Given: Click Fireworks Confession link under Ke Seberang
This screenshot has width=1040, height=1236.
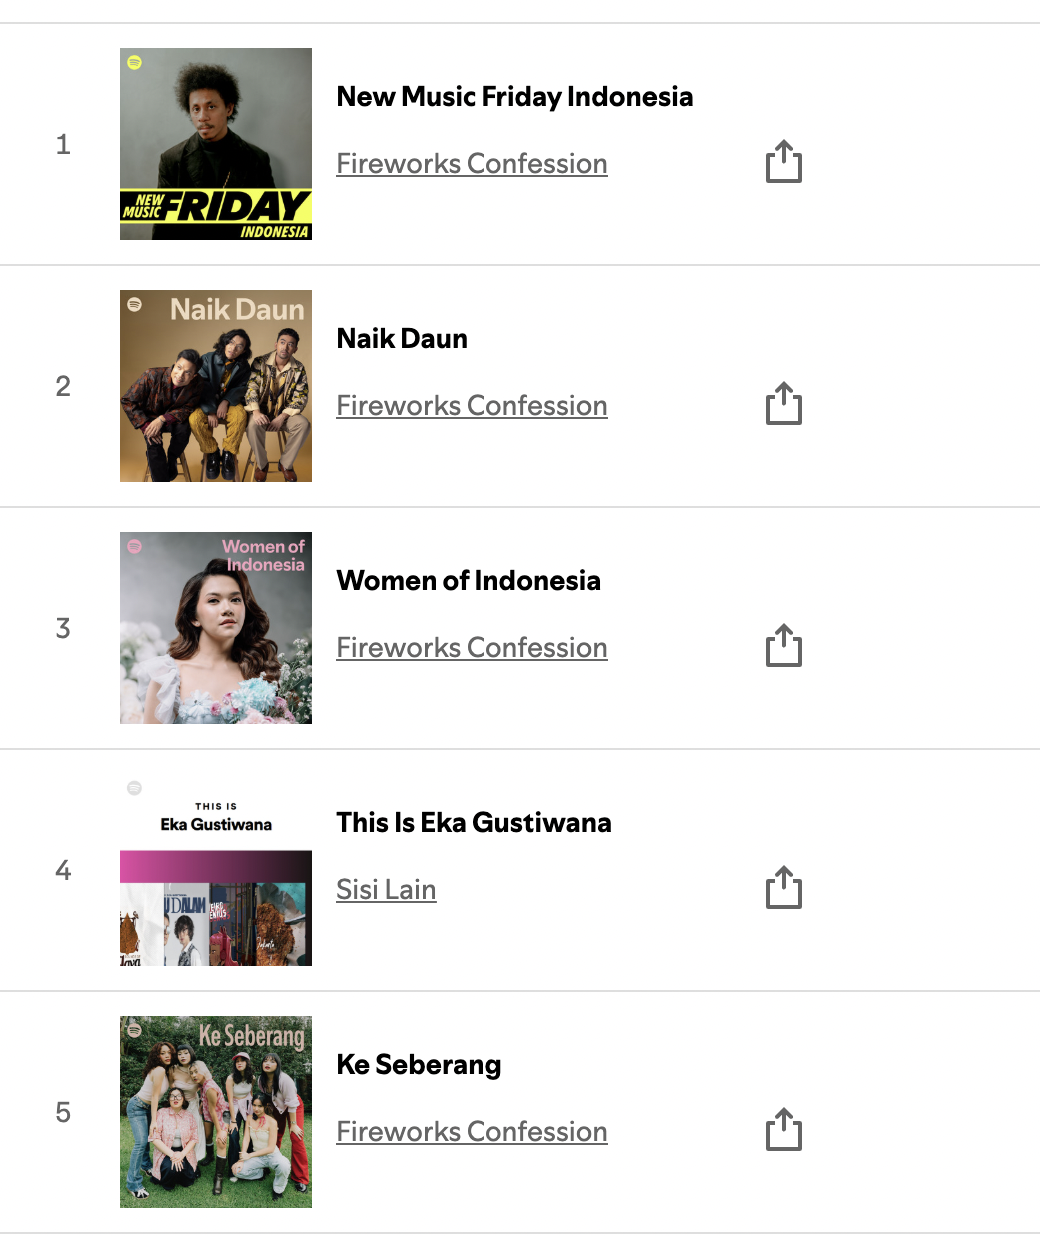Looking at the screenshot, I should tap(472, 1131).
